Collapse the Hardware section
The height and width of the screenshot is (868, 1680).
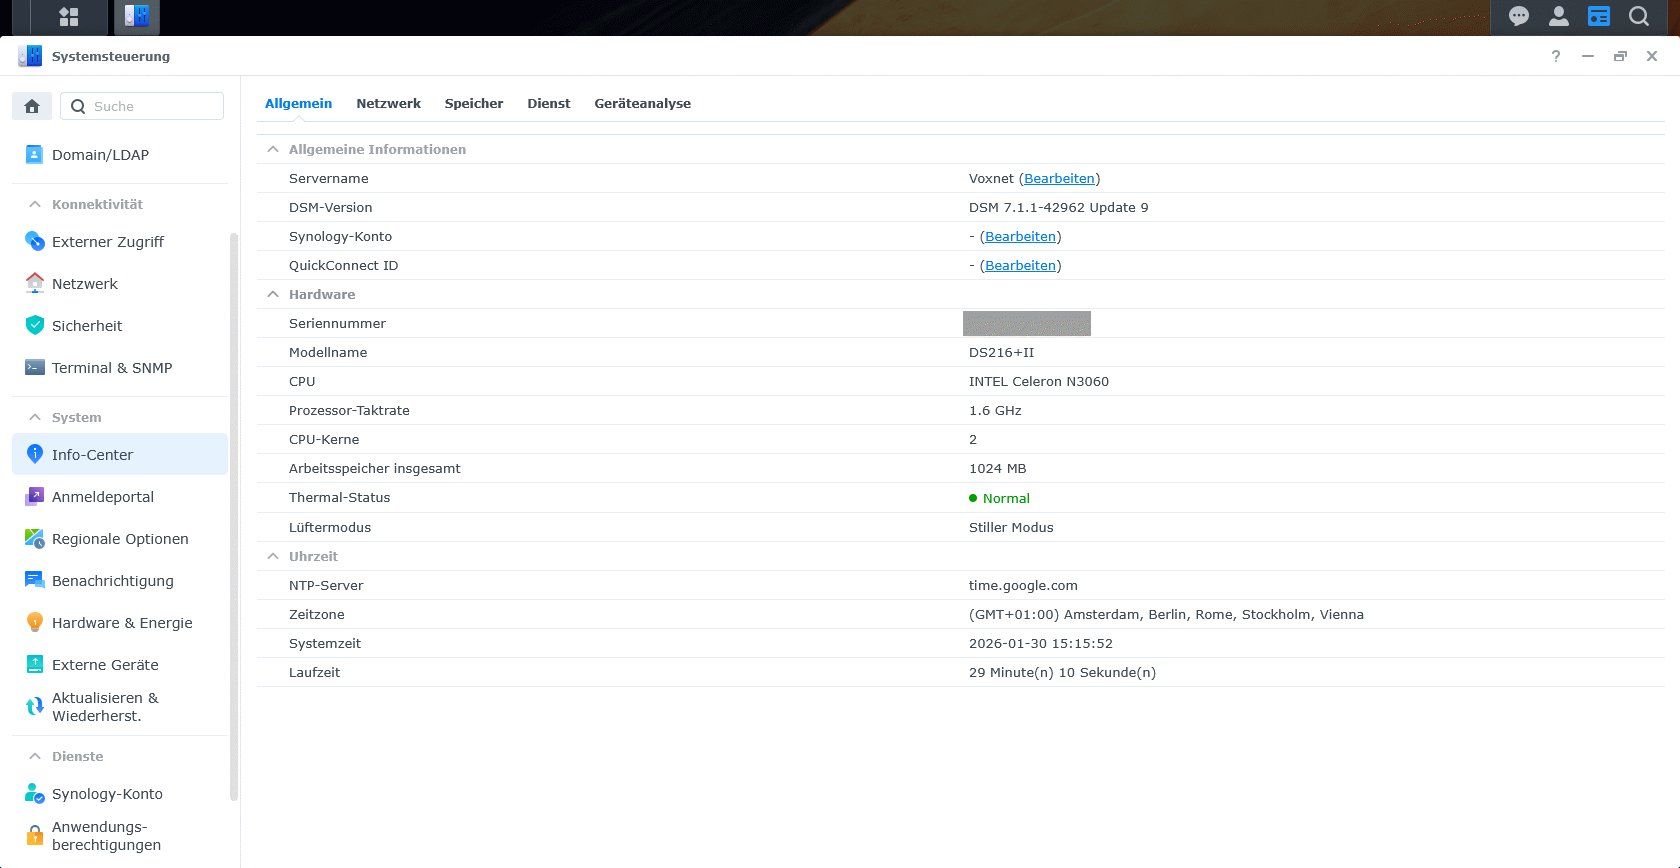(x=273, y=294)
